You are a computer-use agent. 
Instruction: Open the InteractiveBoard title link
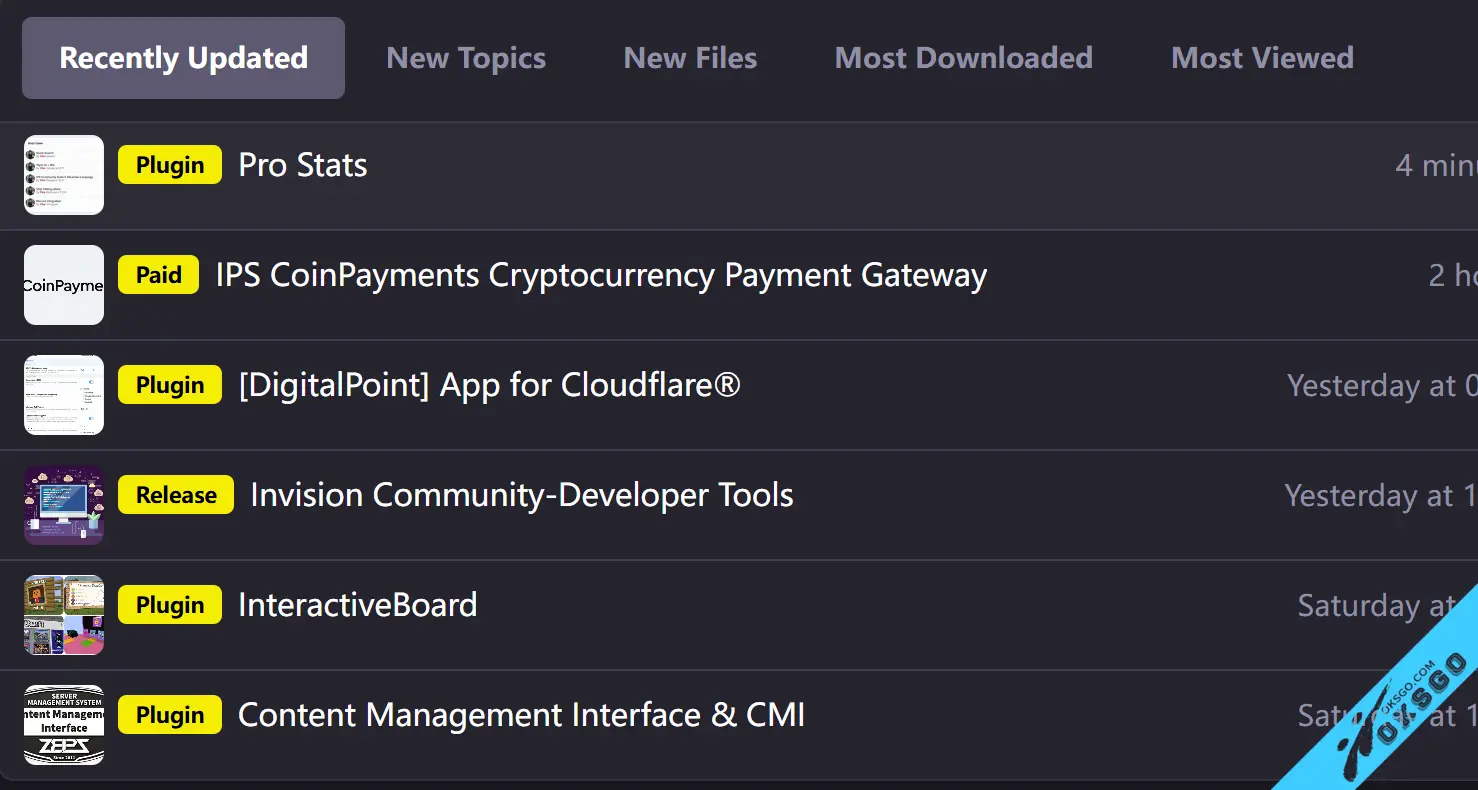coord(358,605)
